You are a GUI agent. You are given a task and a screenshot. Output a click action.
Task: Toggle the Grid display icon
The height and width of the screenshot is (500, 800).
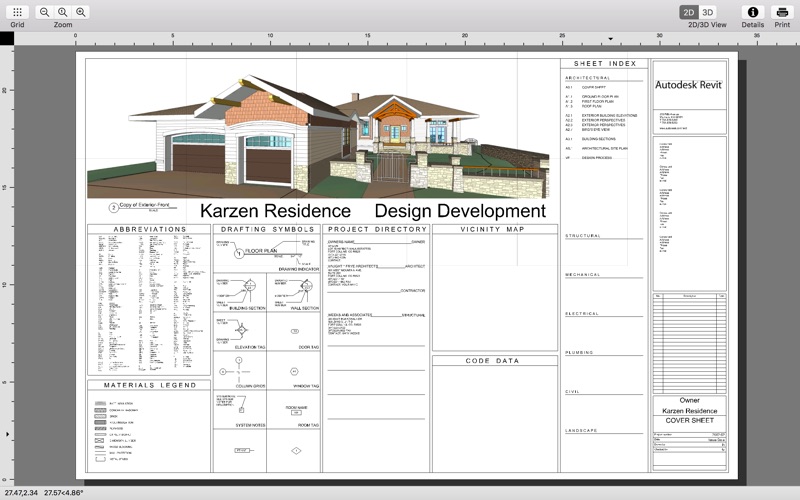[17, 12]
